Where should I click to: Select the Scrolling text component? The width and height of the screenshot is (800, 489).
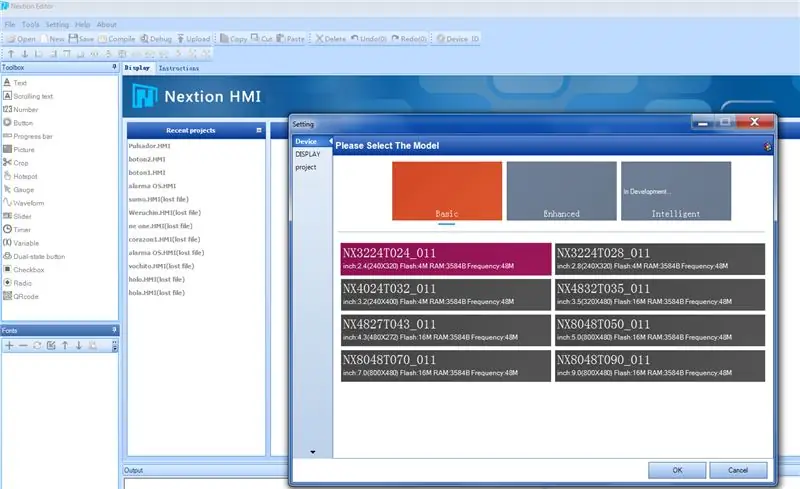tap(28, 96)
